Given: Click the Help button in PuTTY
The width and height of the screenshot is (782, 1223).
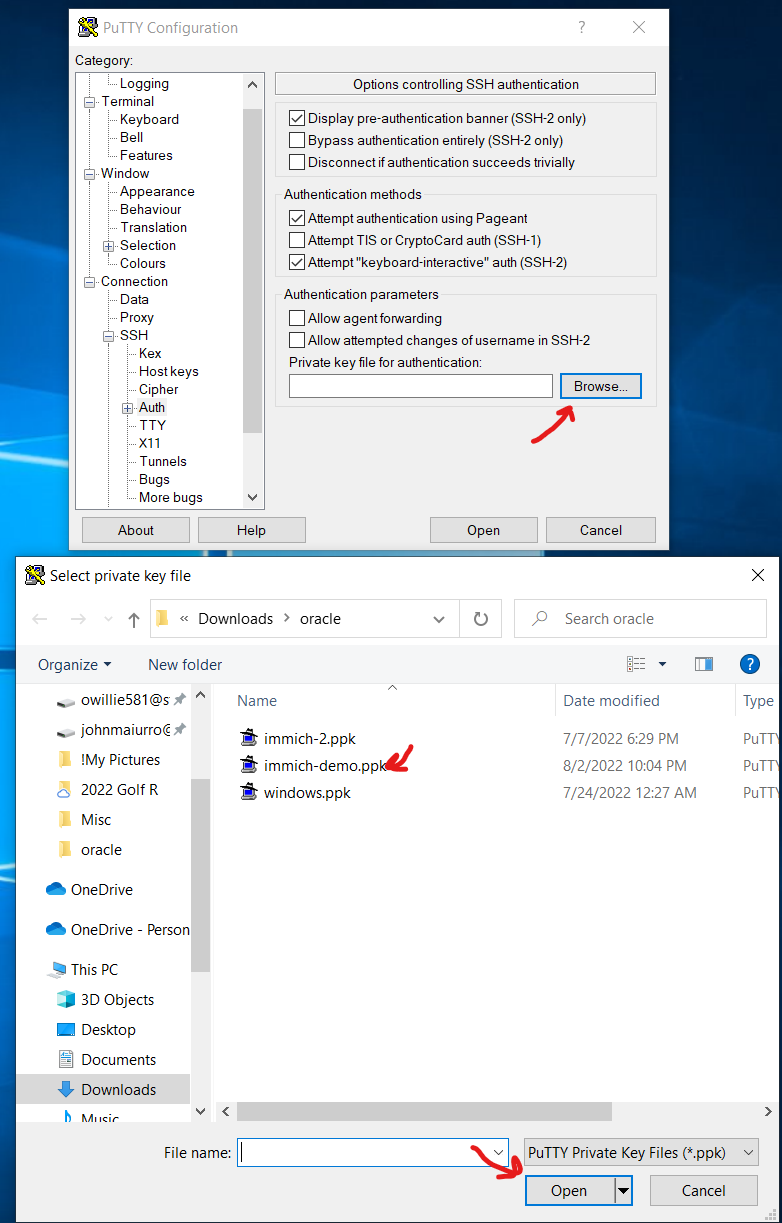Looking at the screenshot, I should (252, 530).
